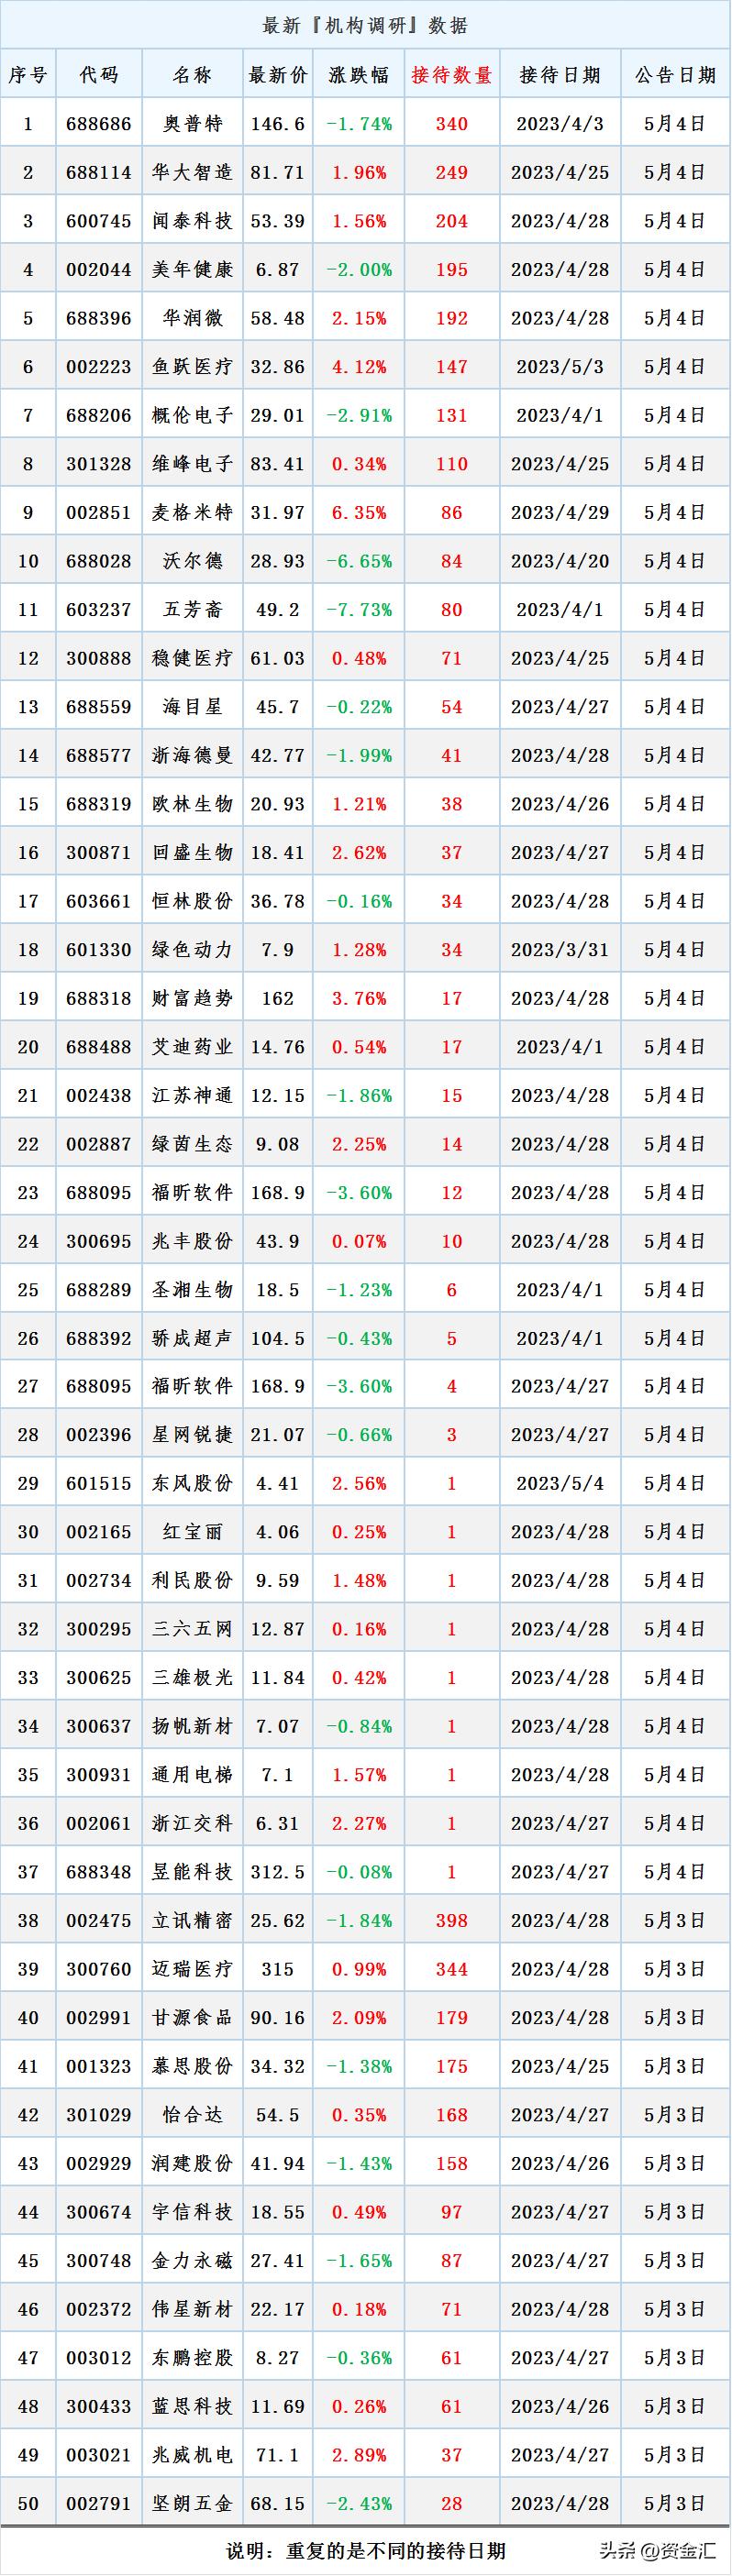
Task: Click the name 圣湘生物
Action: coord(192,1289)
